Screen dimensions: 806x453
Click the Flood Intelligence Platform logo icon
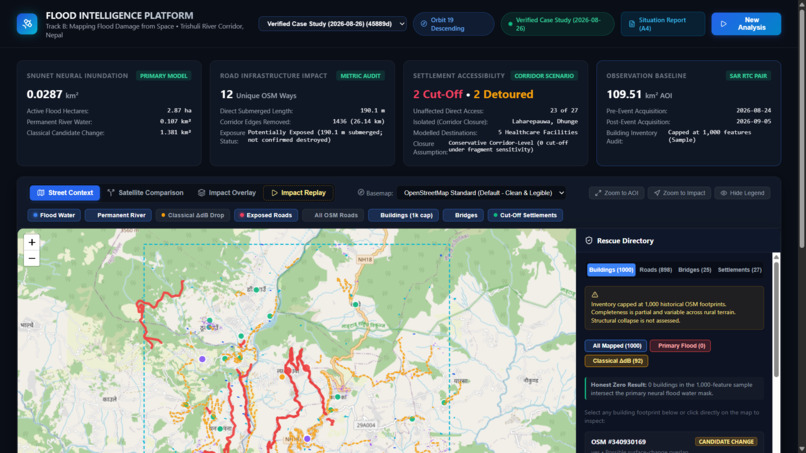(x=27, y=24)
